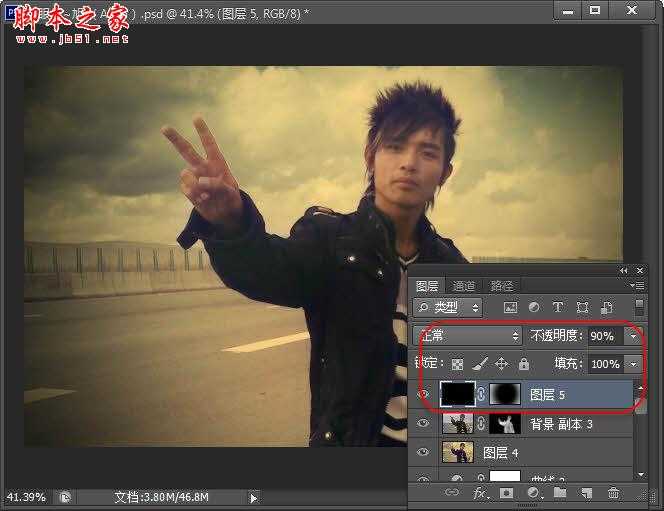Open the 填充 fill slider arrow
This screenshot has width=664, height=511.
click(x=634, y=364)
